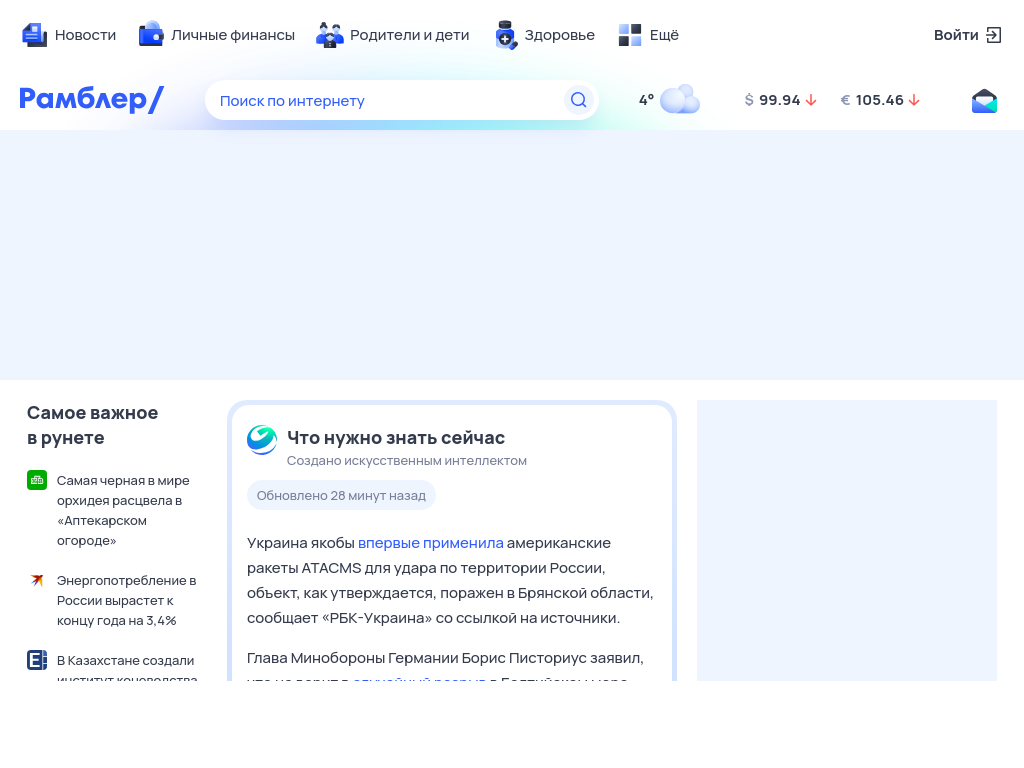Image resolution: width=1024 pixels, height=768 pixels.
Task: Click the Личные финансы wallet icon
Action: [x=151, y=34]
